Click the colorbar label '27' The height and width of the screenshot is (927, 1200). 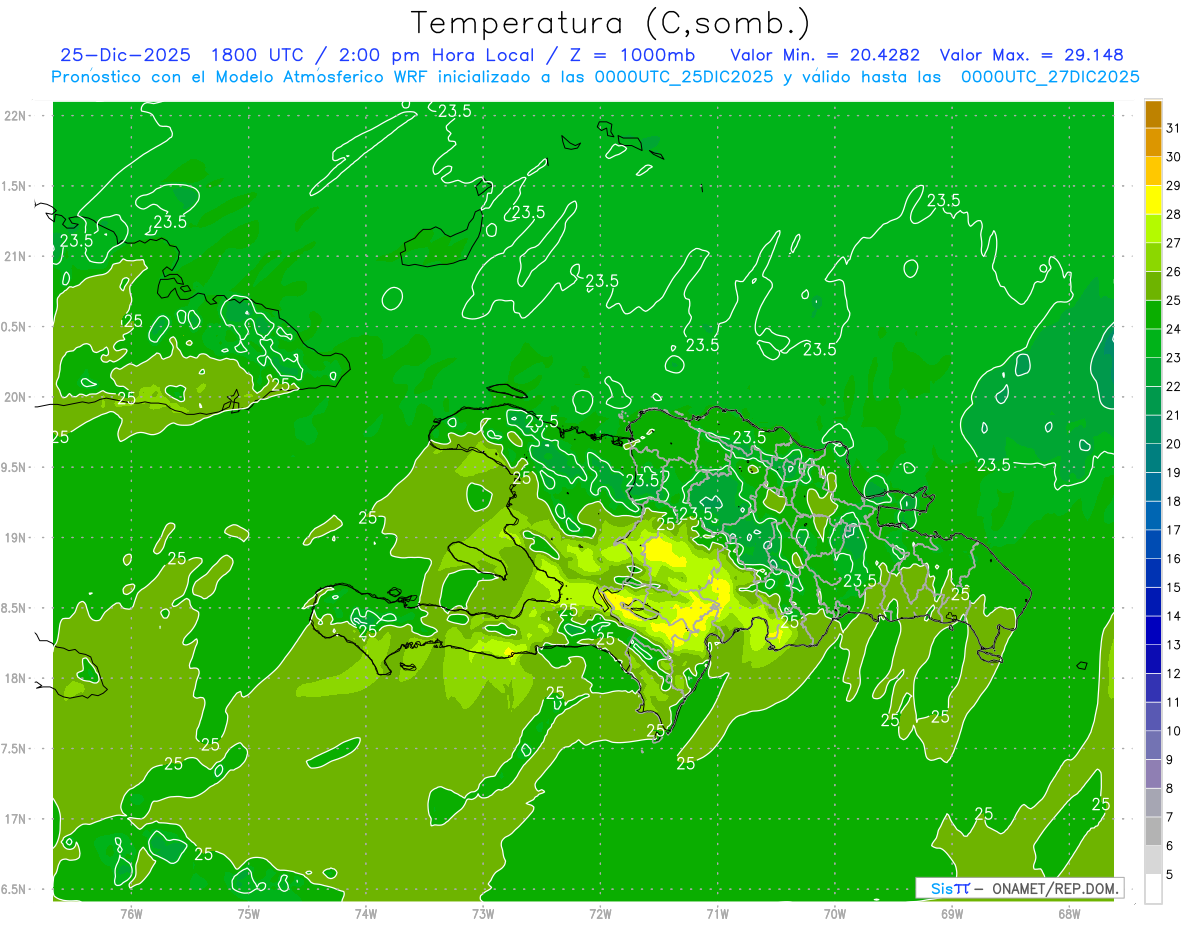point(1174,243)
